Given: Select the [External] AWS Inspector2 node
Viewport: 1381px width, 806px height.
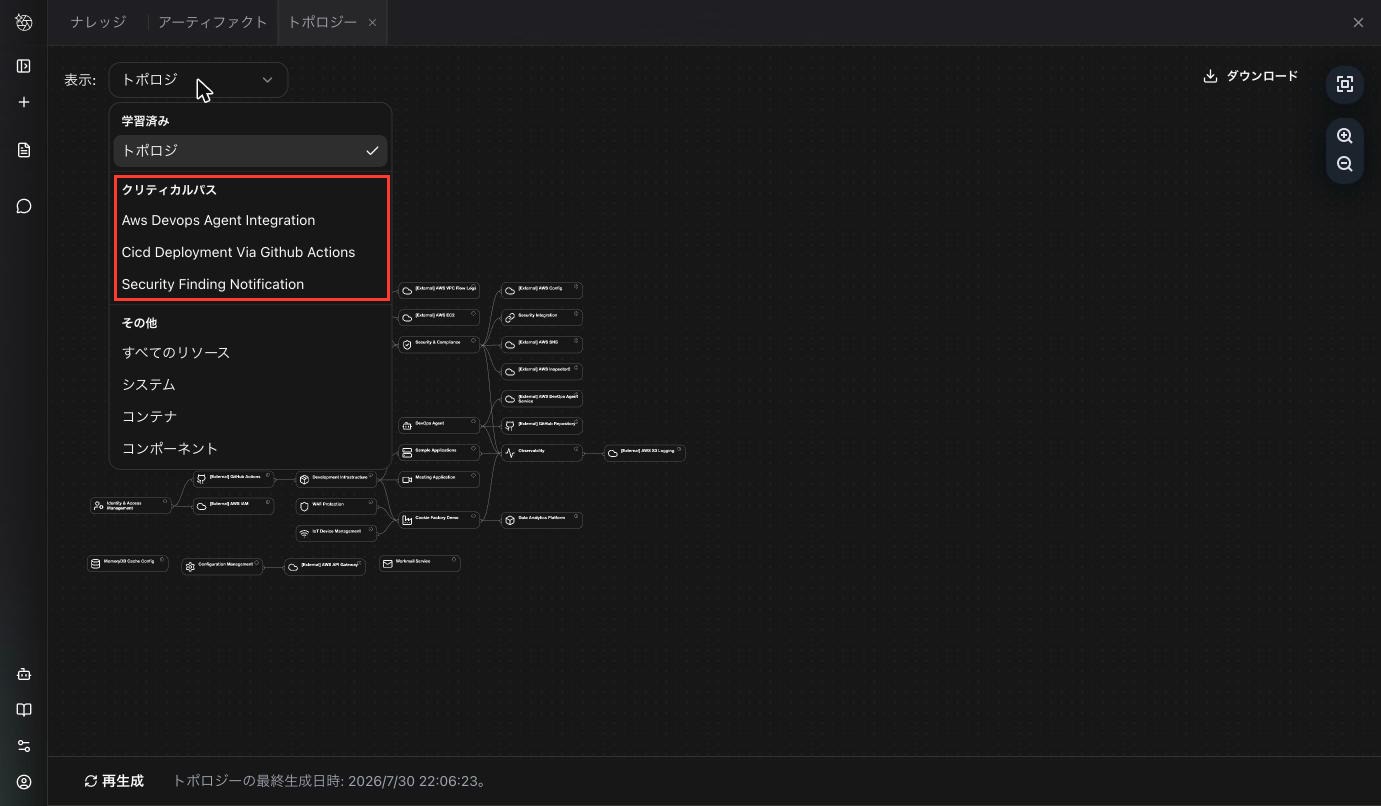Looking at the screenshot, I should click(541, 371).
